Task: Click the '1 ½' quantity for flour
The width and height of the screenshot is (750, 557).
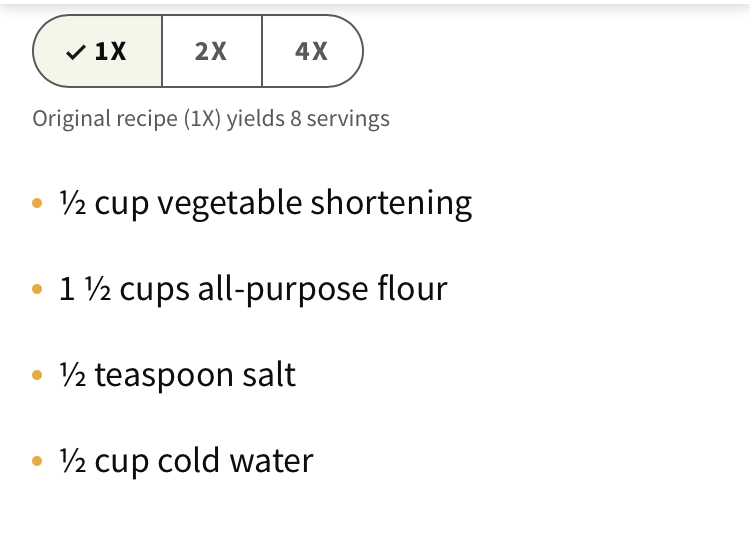Action: (85, 289)
